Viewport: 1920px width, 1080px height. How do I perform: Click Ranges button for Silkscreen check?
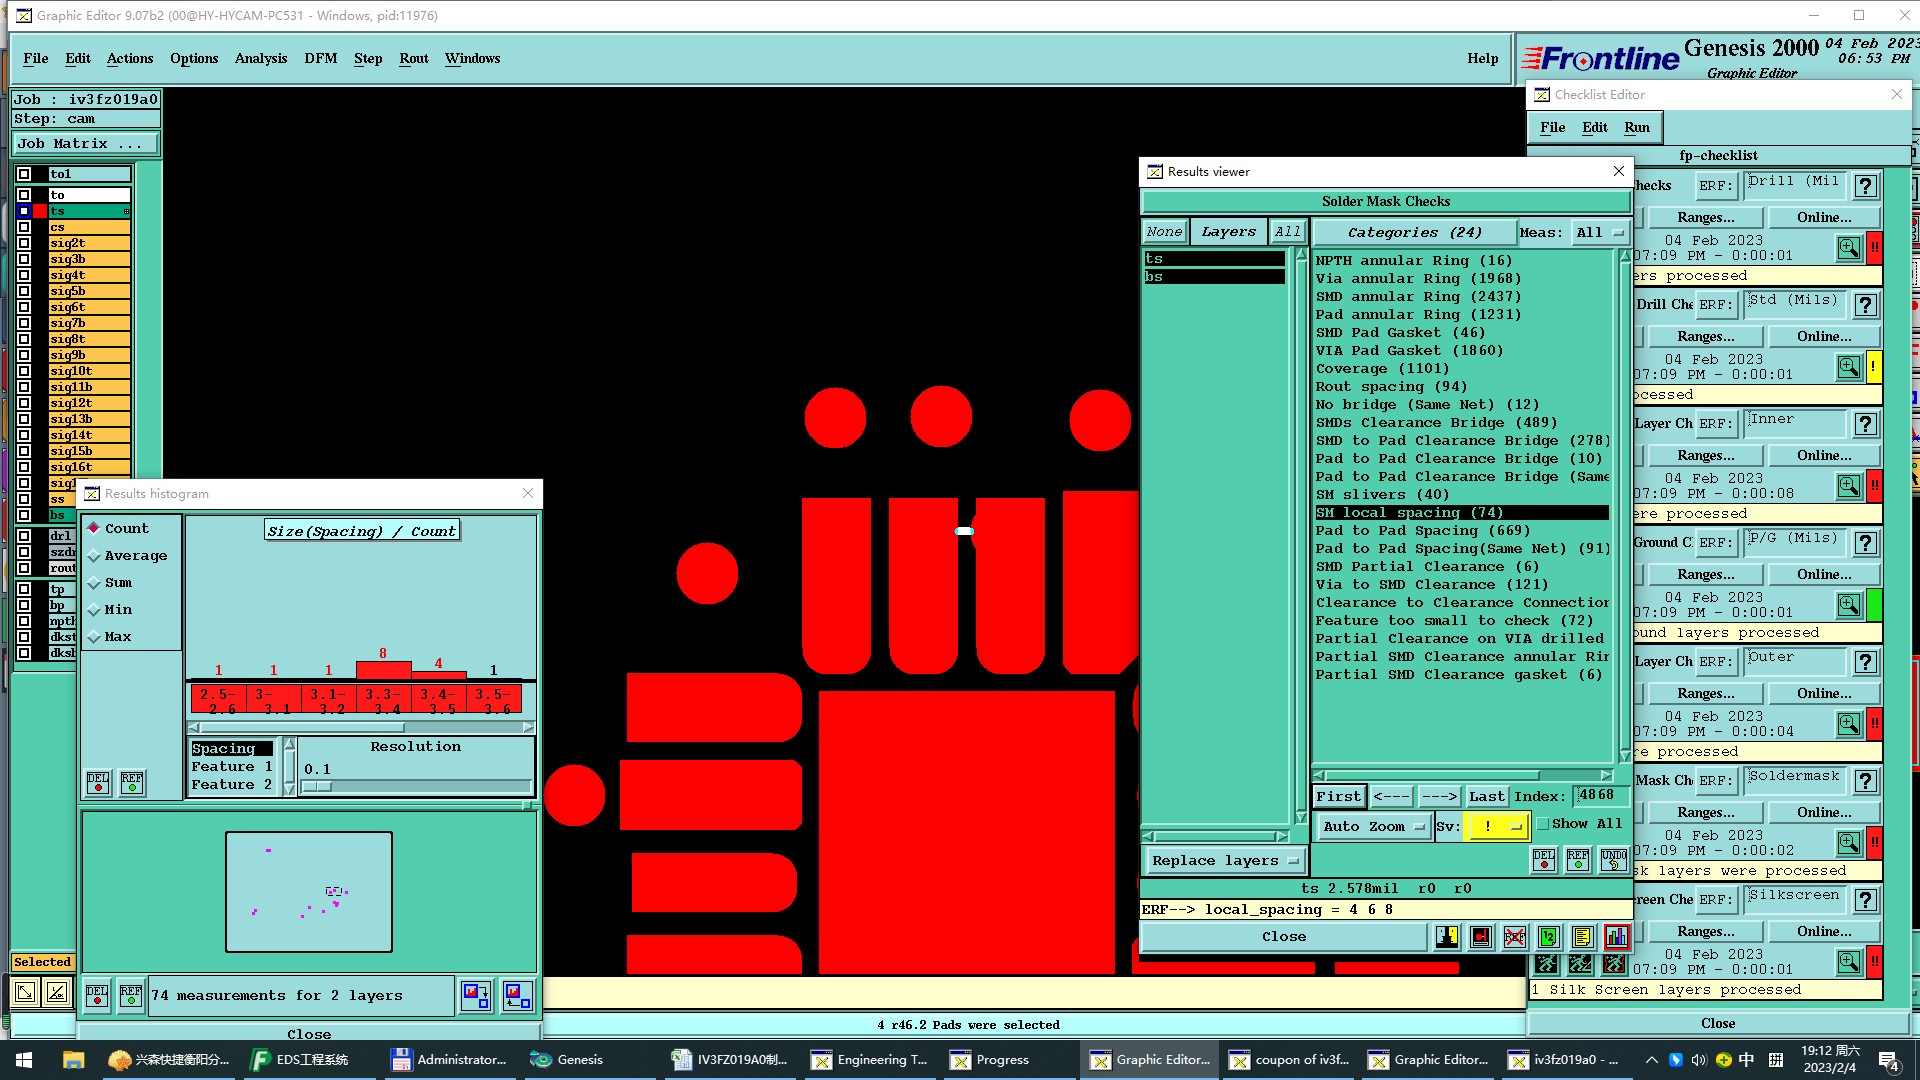[x=1706, y=932]
